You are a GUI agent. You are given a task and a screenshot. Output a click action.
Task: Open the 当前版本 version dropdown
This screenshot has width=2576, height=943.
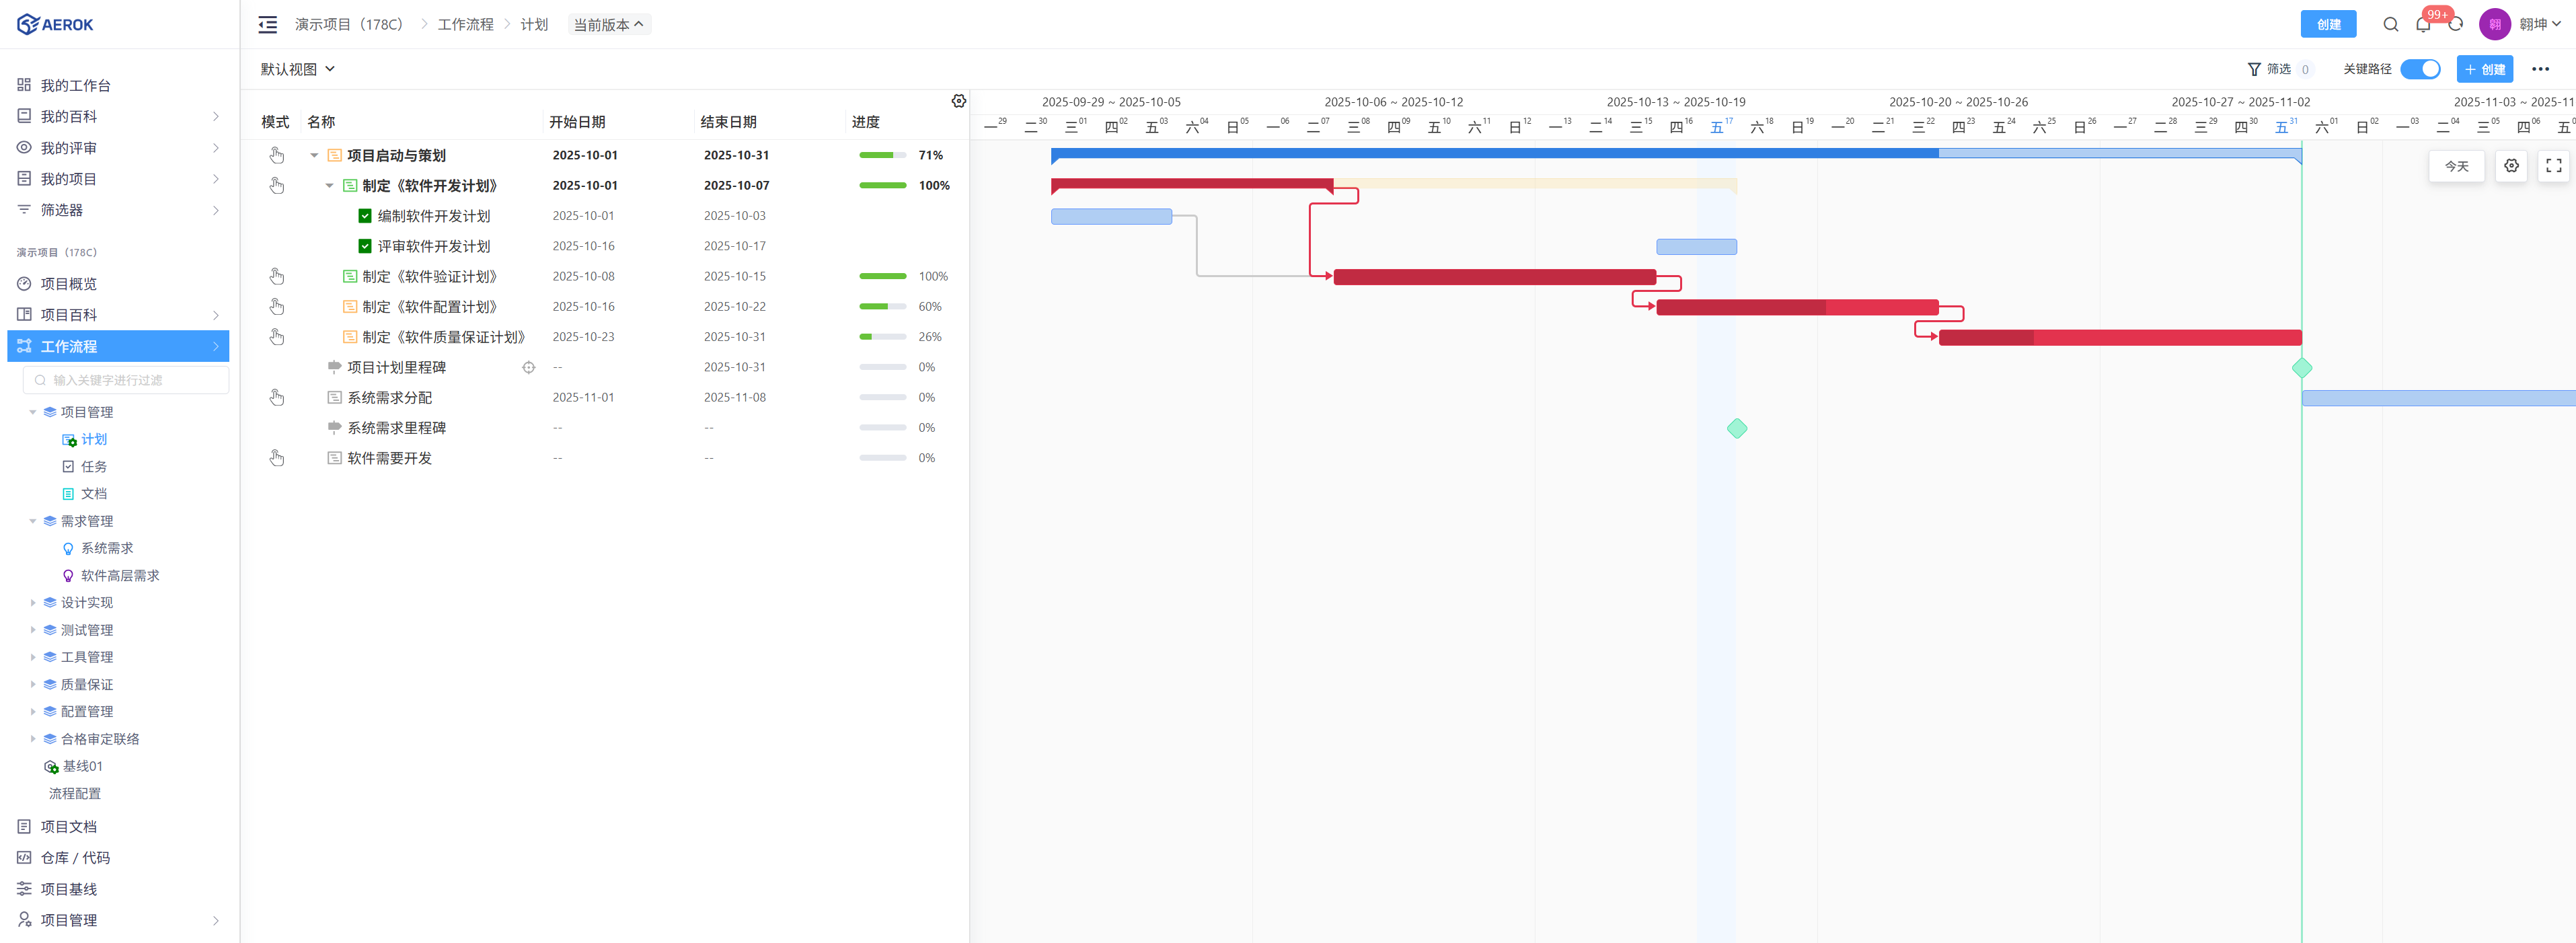pos(608,24)
